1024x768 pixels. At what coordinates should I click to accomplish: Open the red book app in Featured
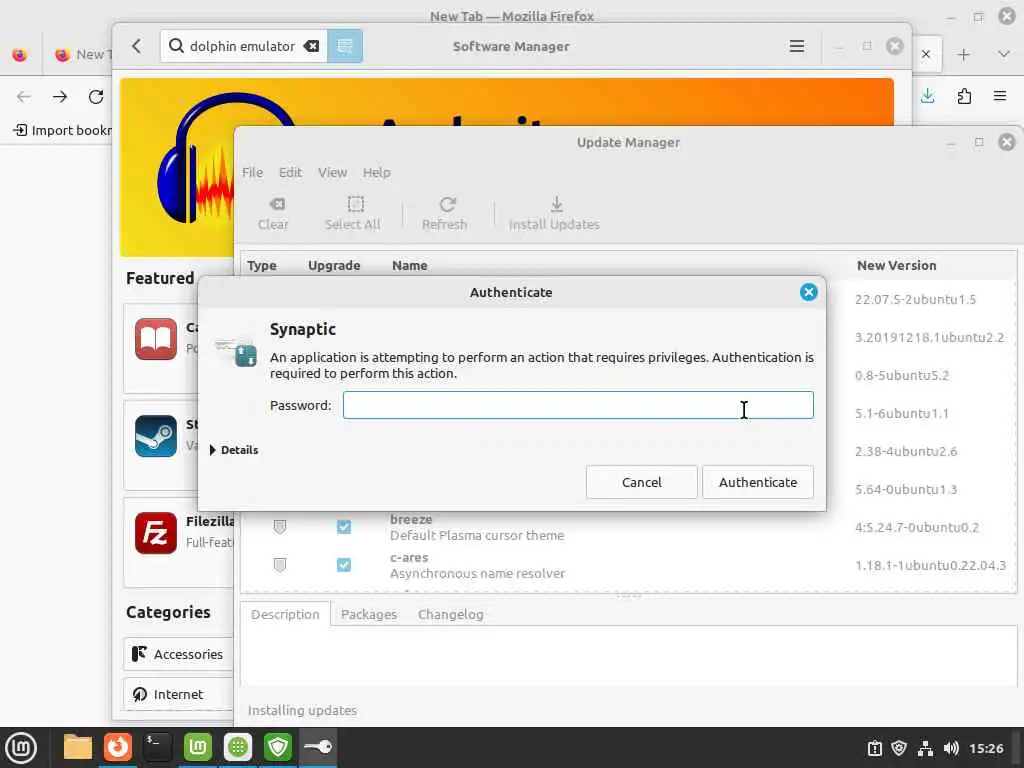tap(155, 339)
